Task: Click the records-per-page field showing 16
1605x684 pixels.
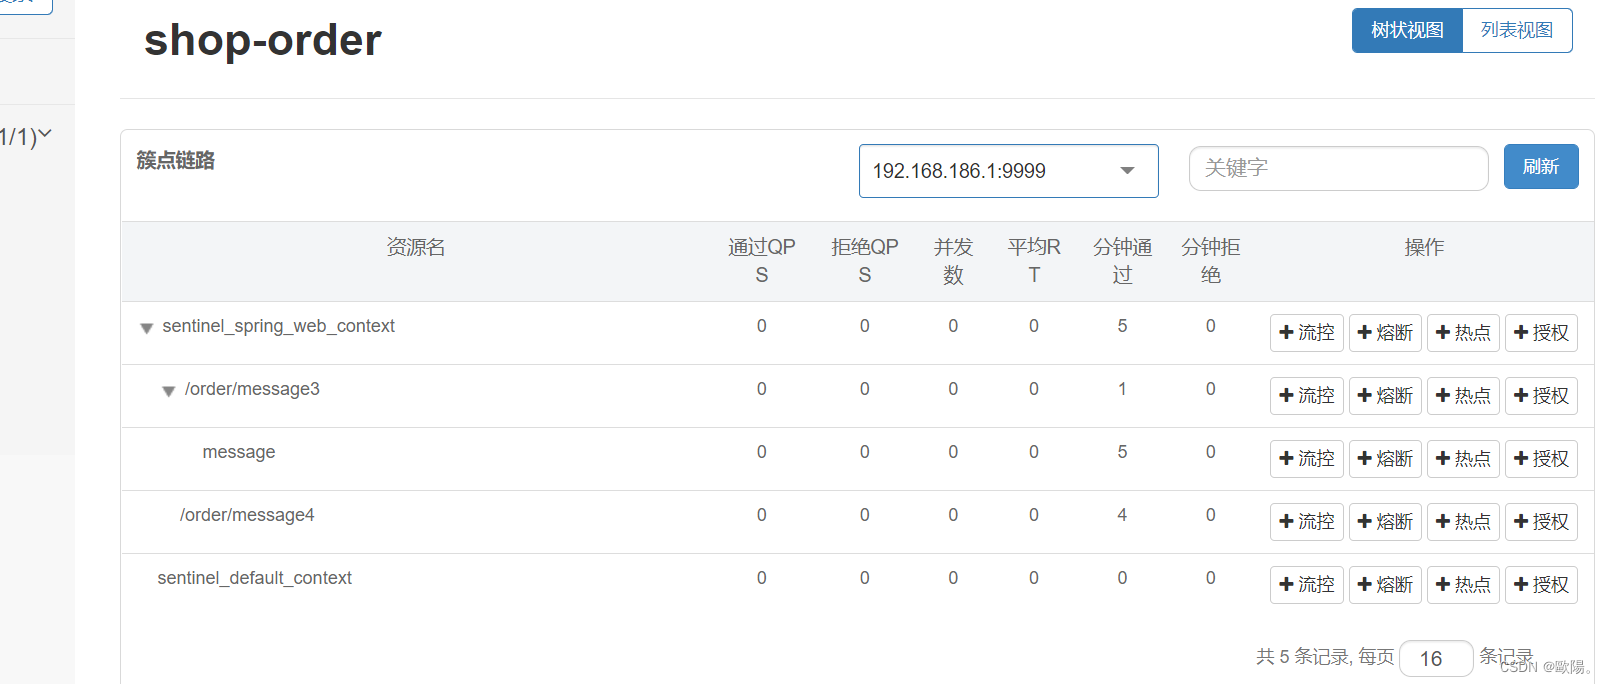Action: [x=1436, y=659]
